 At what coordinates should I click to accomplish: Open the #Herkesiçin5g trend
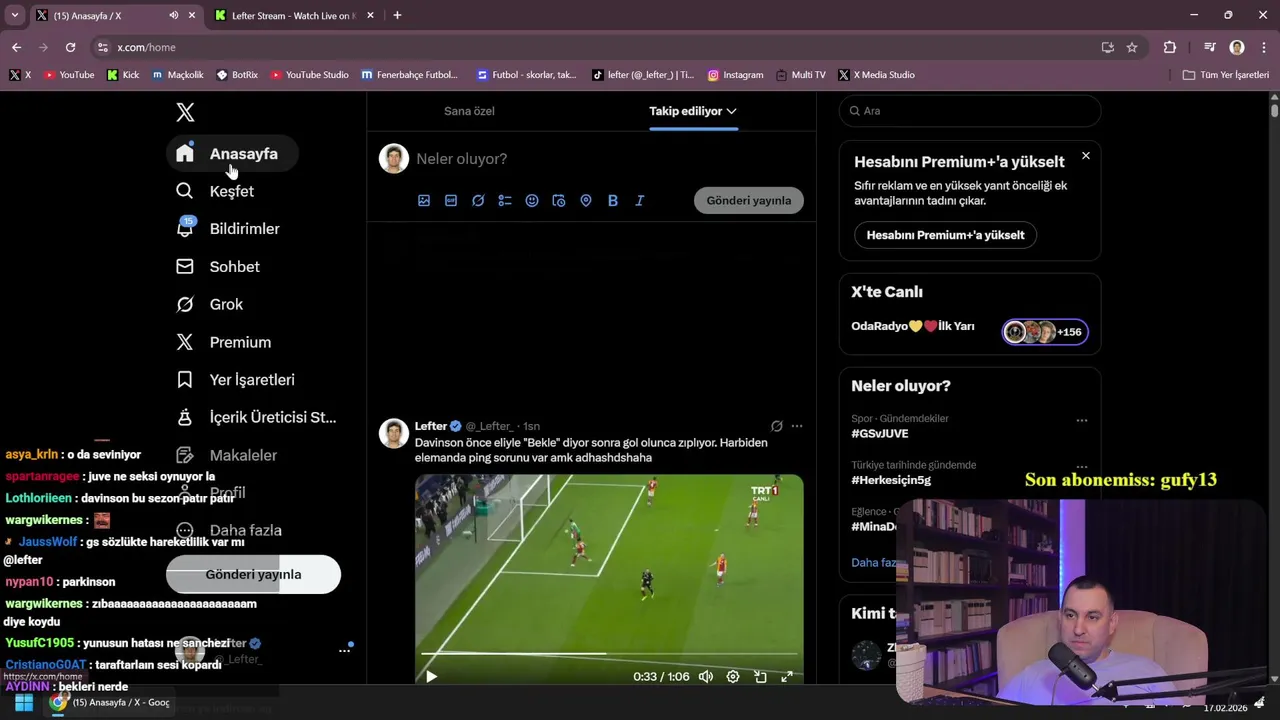click(891, 480)
